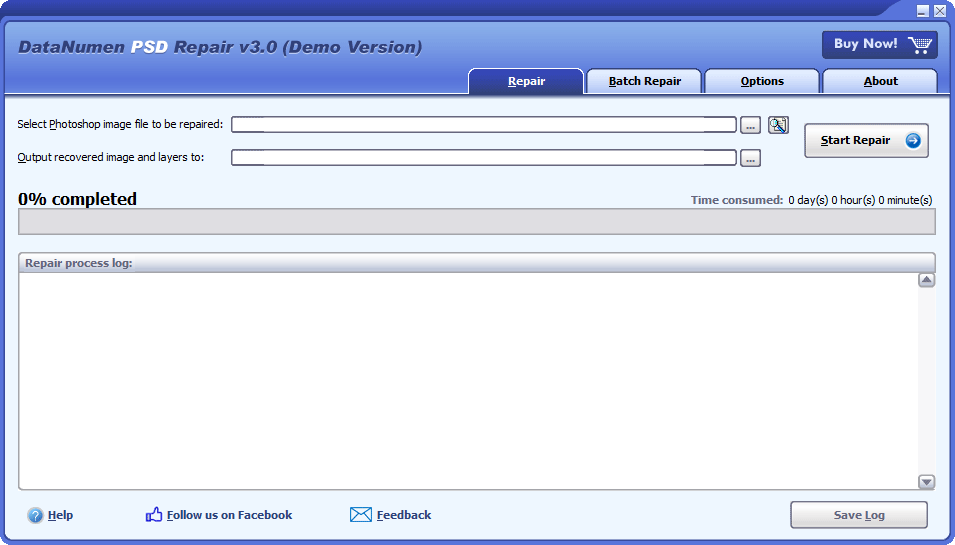
Task: Click the Feedback envelope icon
Action: (361, 515)
